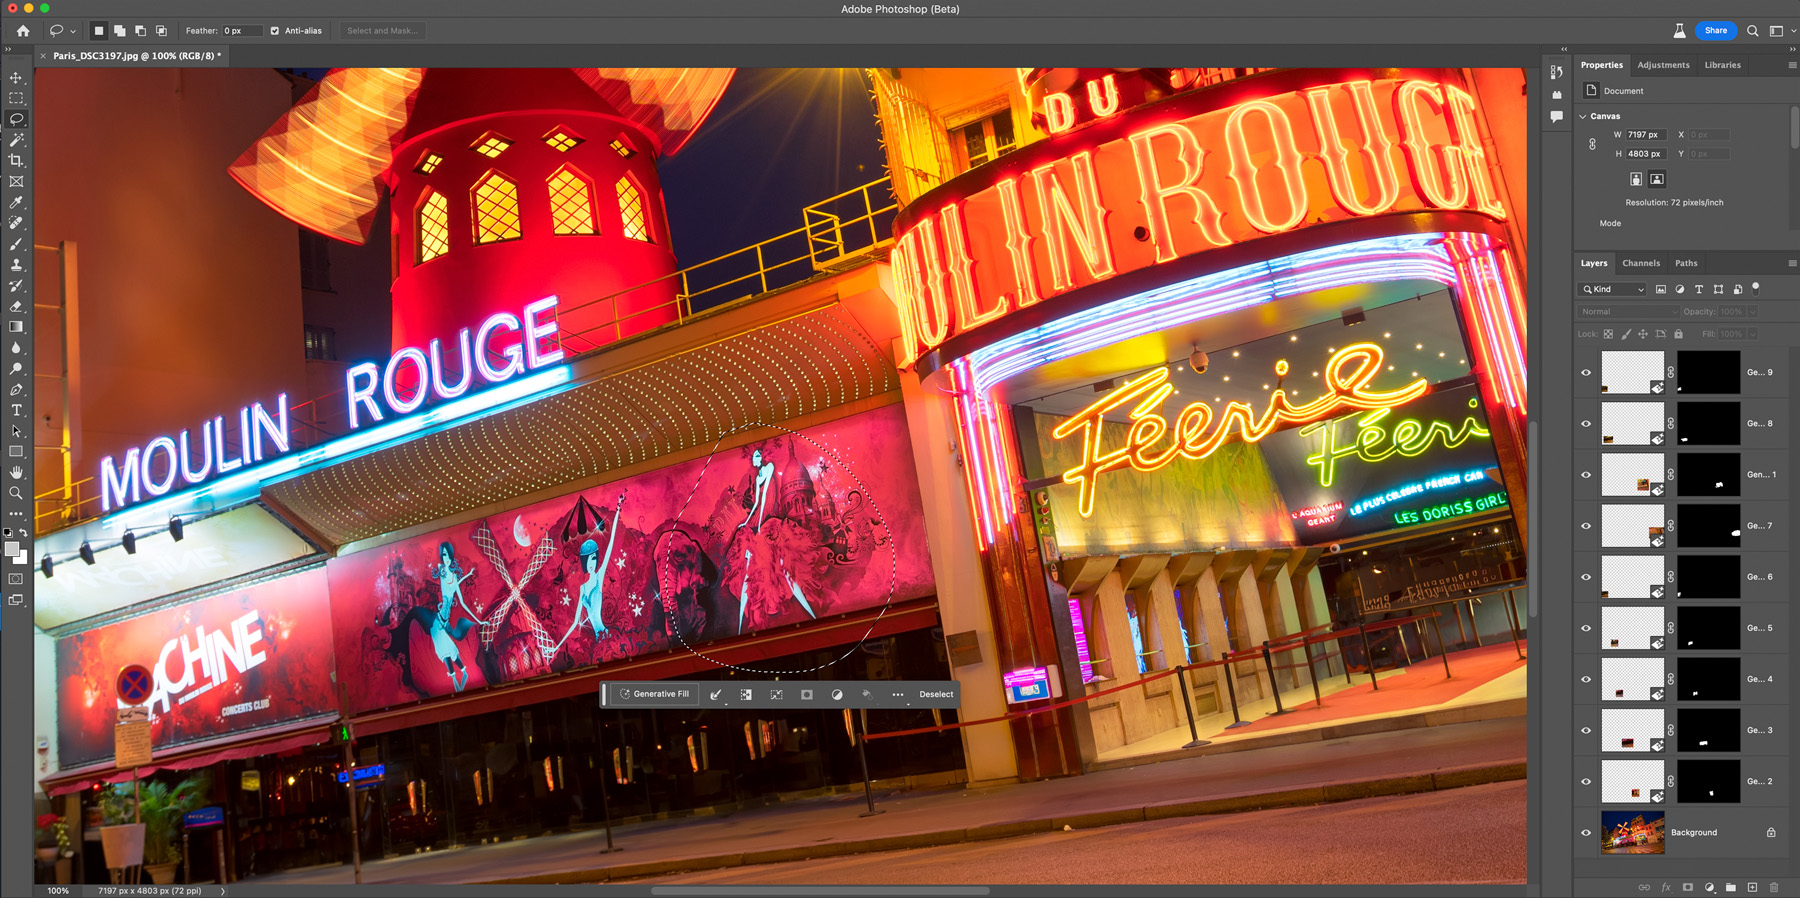Select the History Brush tool
1800x898 pixels.
[16, 286]
